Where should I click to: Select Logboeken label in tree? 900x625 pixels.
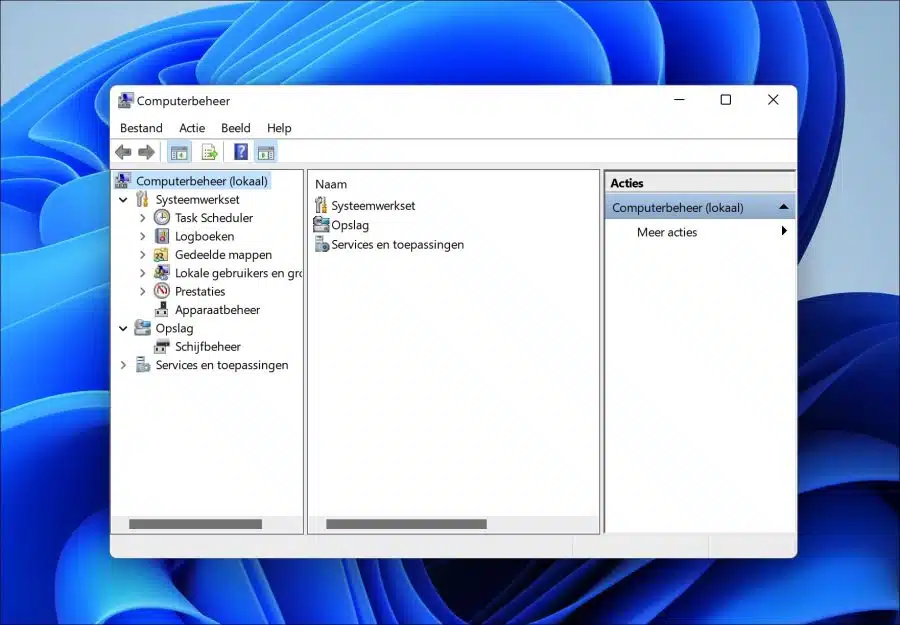pos(204,236)
